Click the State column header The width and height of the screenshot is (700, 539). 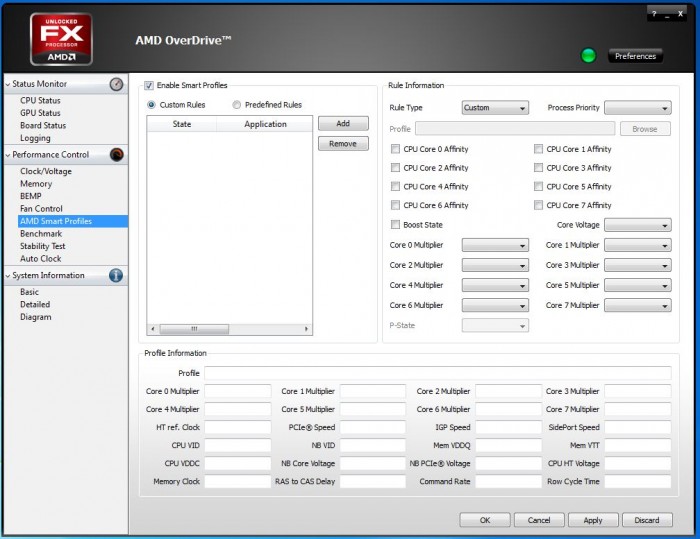click(182, 124)
